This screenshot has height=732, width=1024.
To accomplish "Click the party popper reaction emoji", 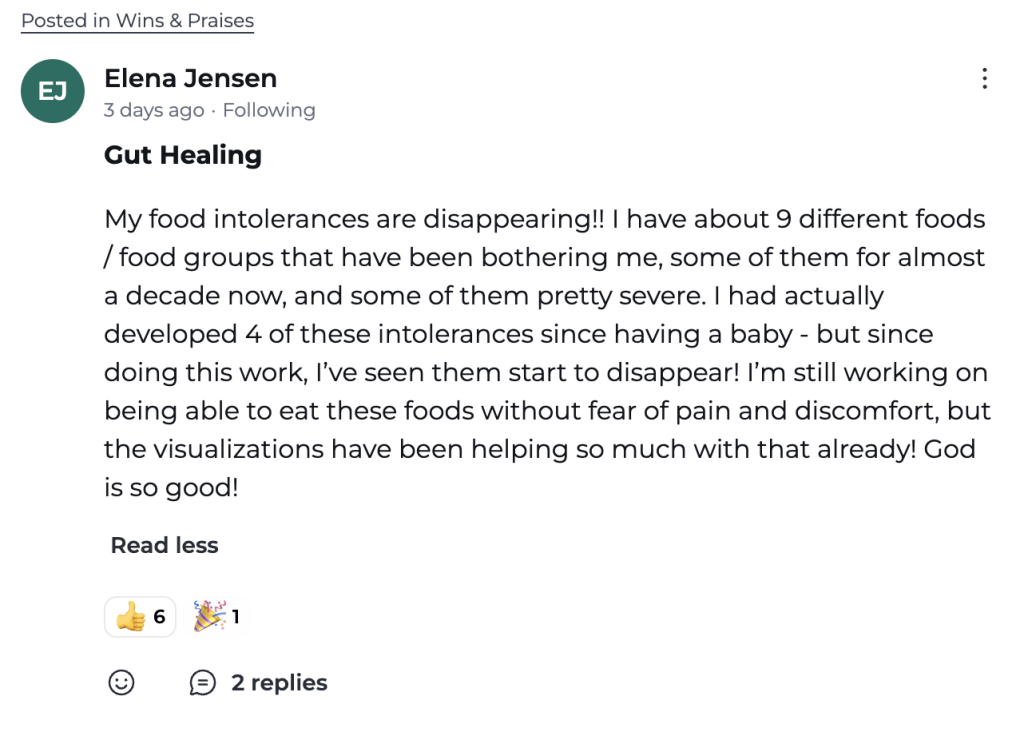I will click(x=209, y=616).
